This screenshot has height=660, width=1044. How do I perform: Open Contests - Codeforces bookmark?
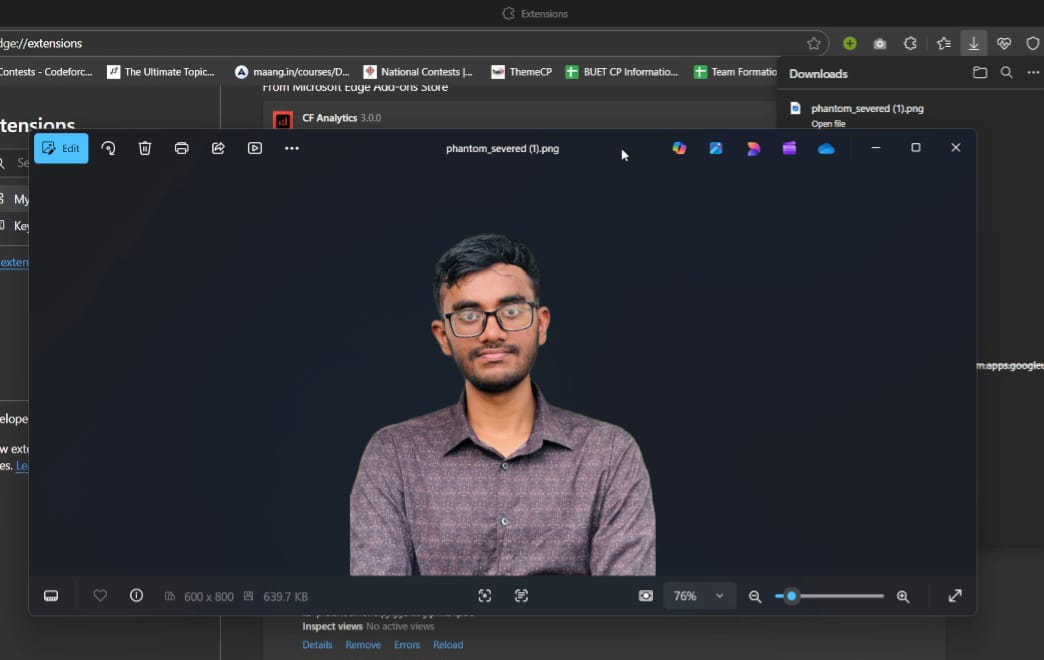click(x=47, y=72)
